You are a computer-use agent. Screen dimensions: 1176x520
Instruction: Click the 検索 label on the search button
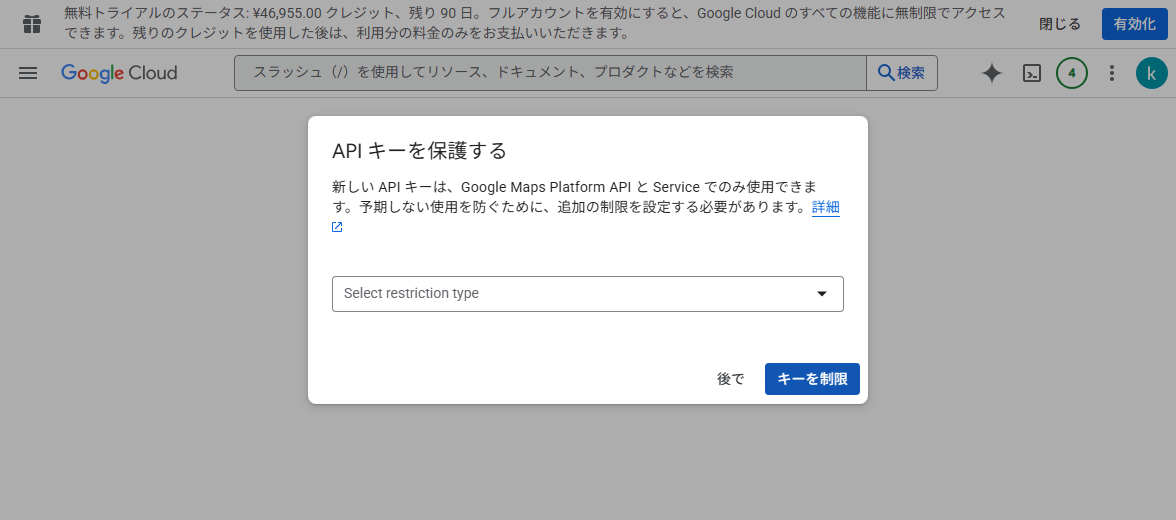tap(911, 73)
